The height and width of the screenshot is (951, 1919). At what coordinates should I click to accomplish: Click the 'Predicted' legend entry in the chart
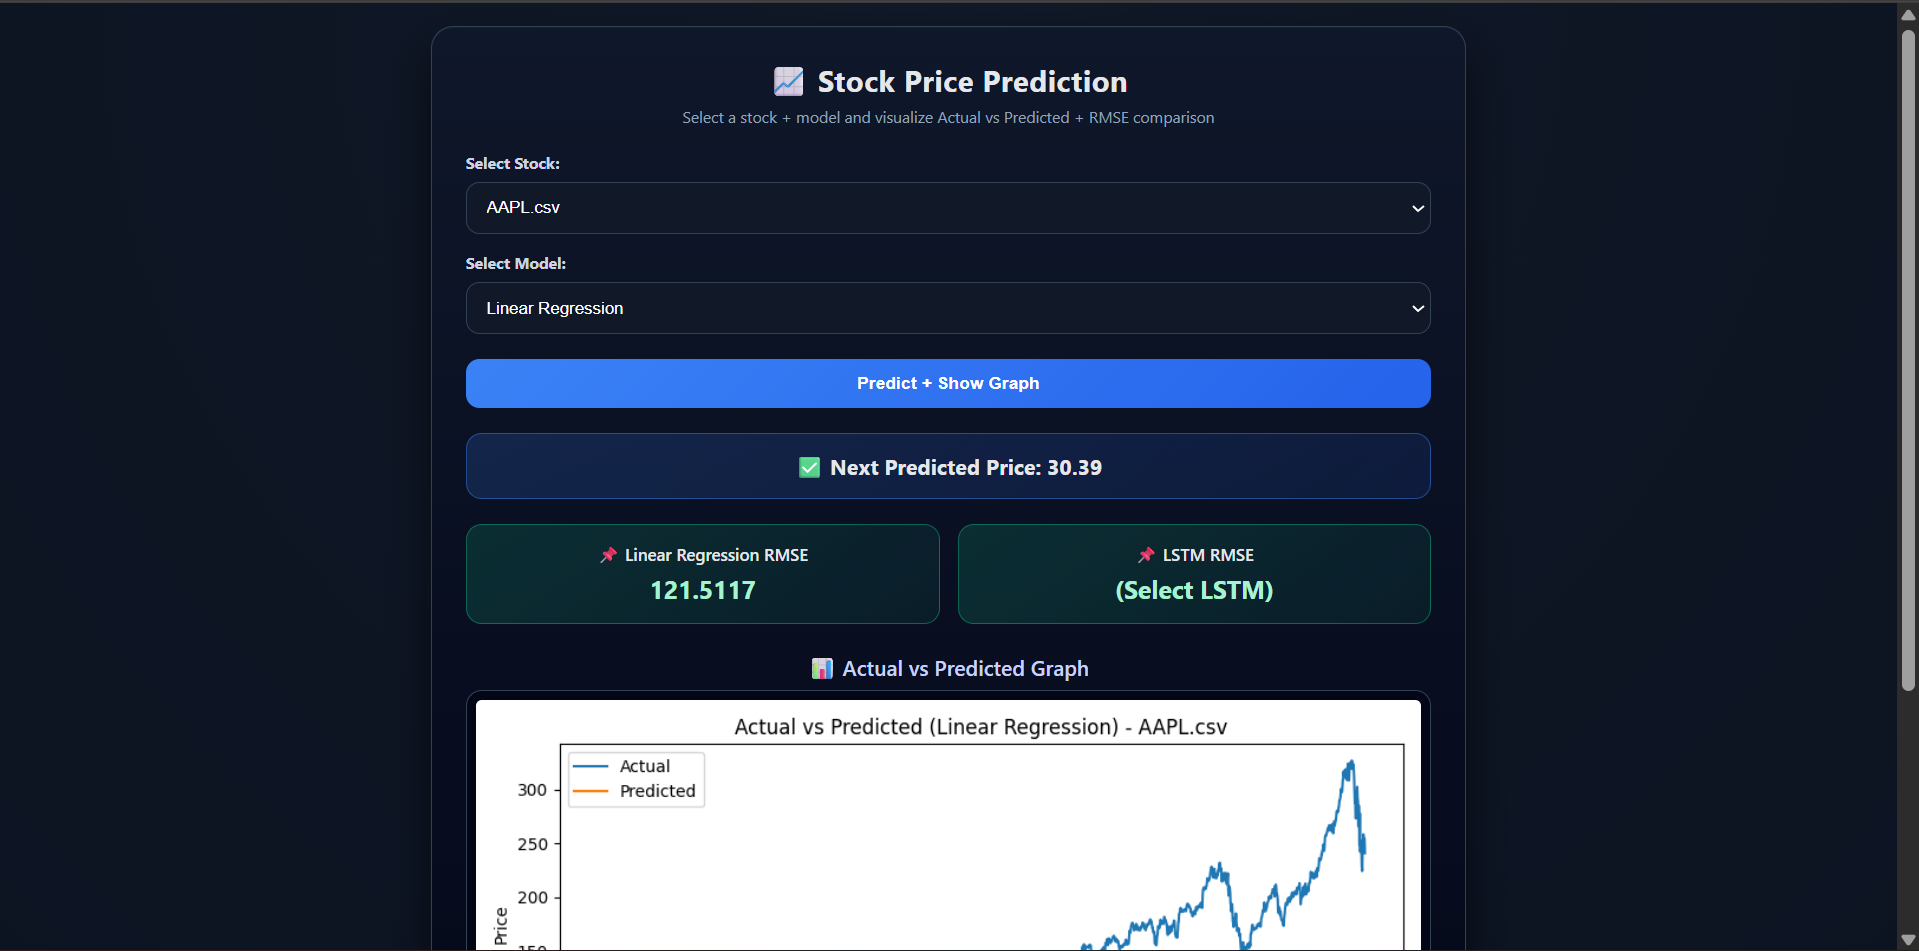657,791
